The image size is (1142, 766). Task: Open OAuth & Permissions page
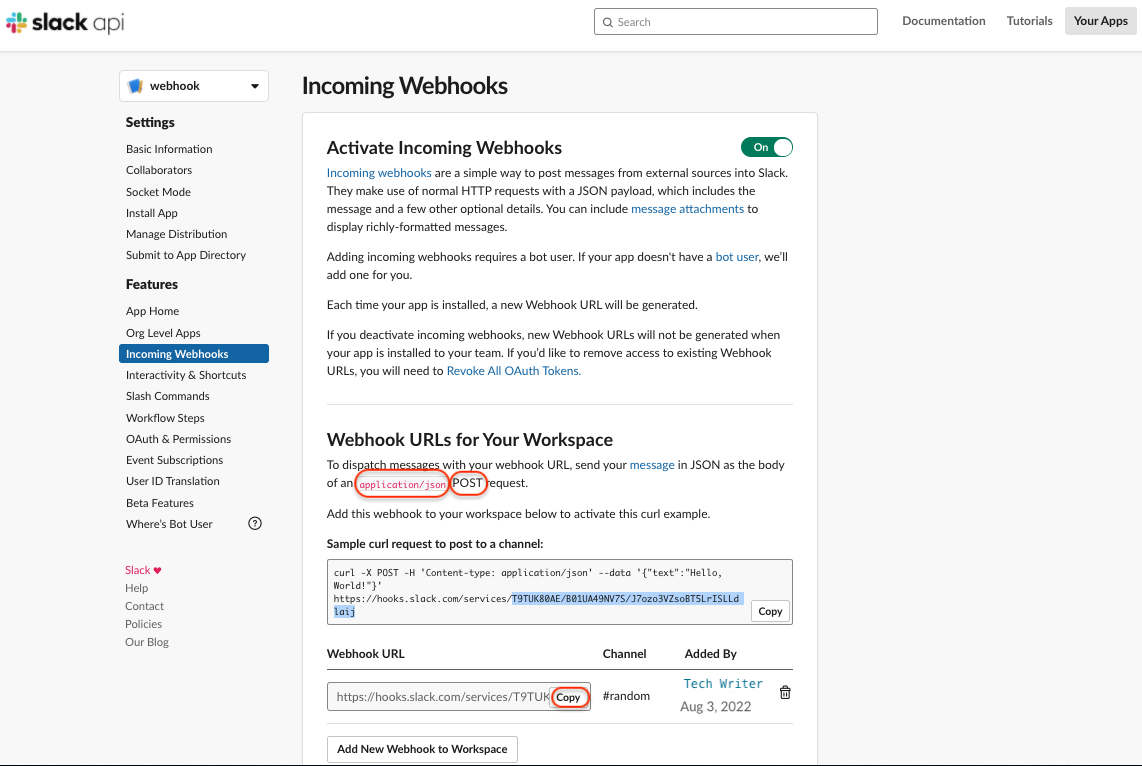tap(178, 439)
